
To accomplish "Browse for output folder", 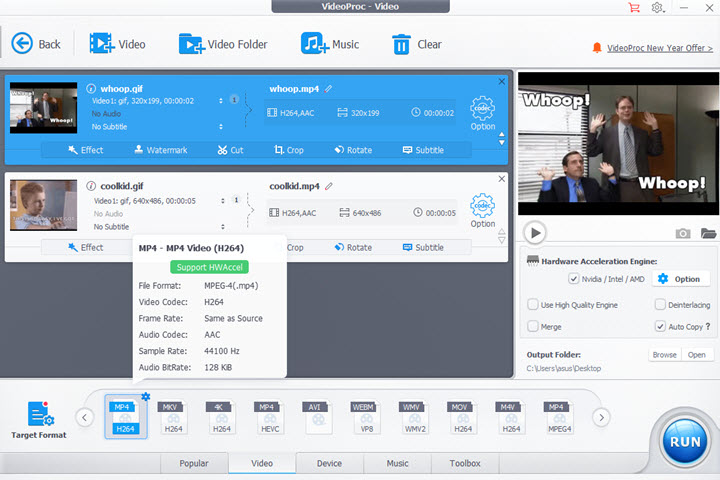I will click(664, 355).
